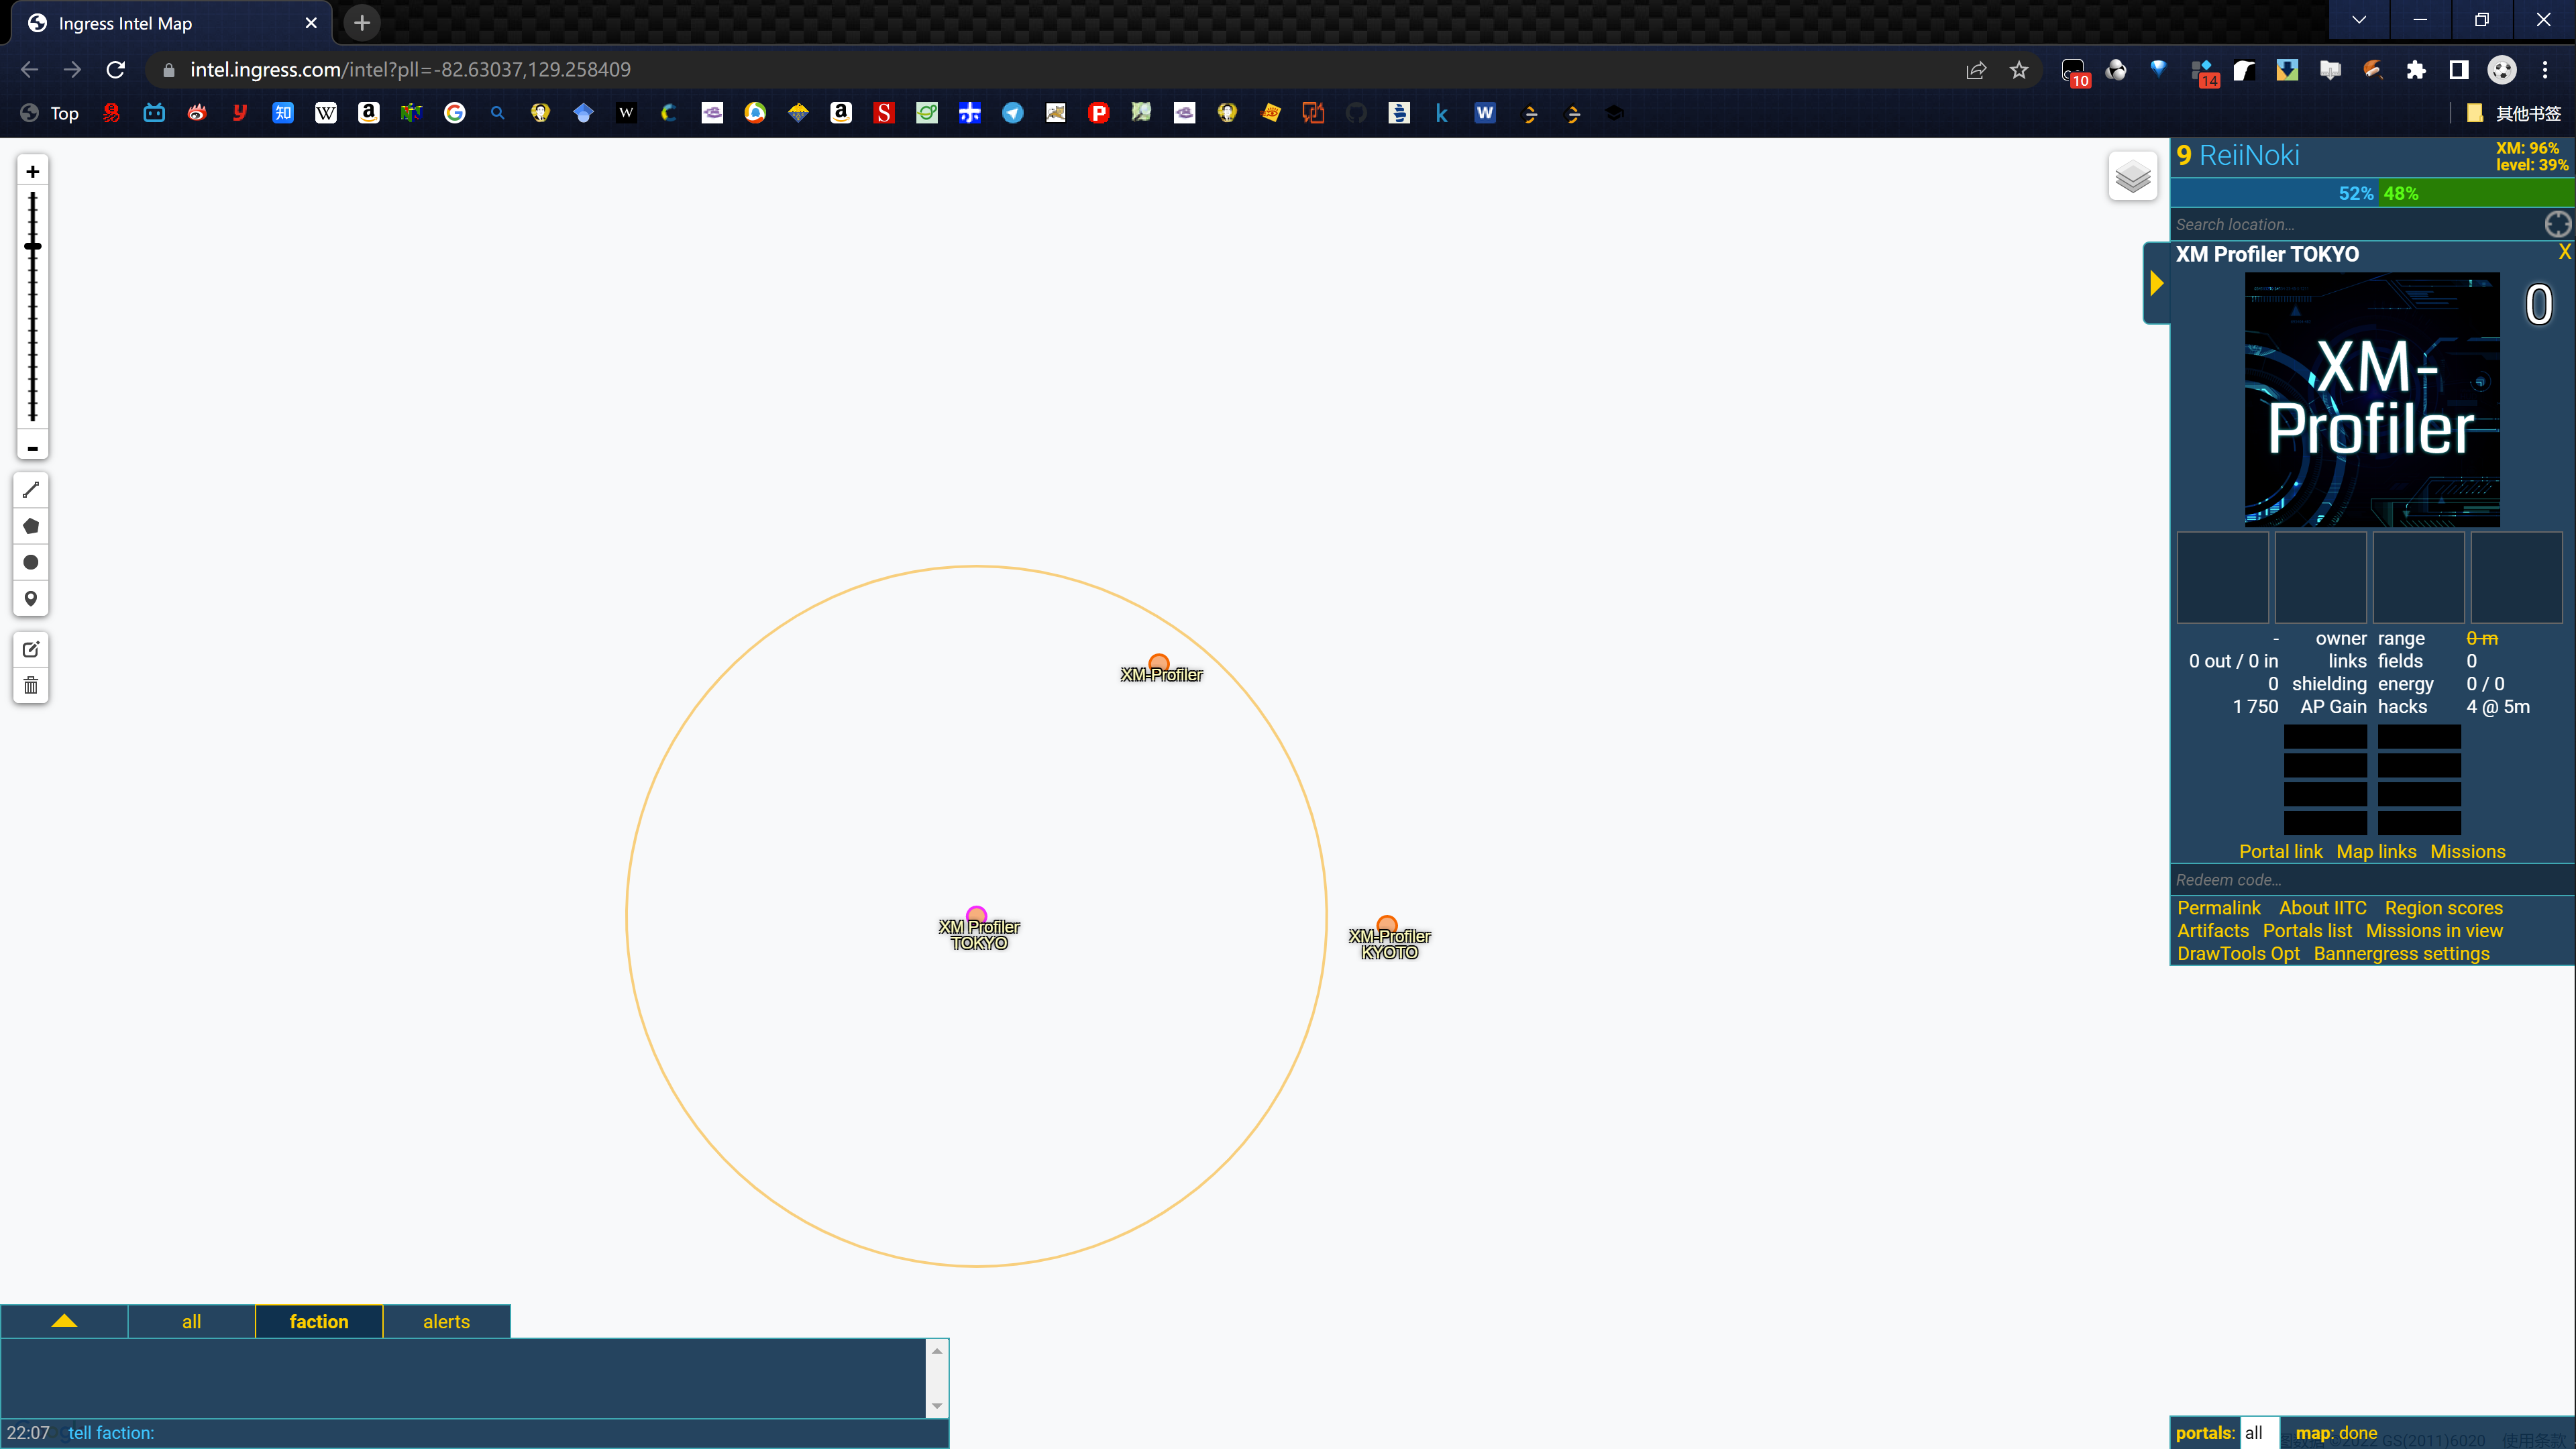Open Missions in view

[x=2434, y=931]
